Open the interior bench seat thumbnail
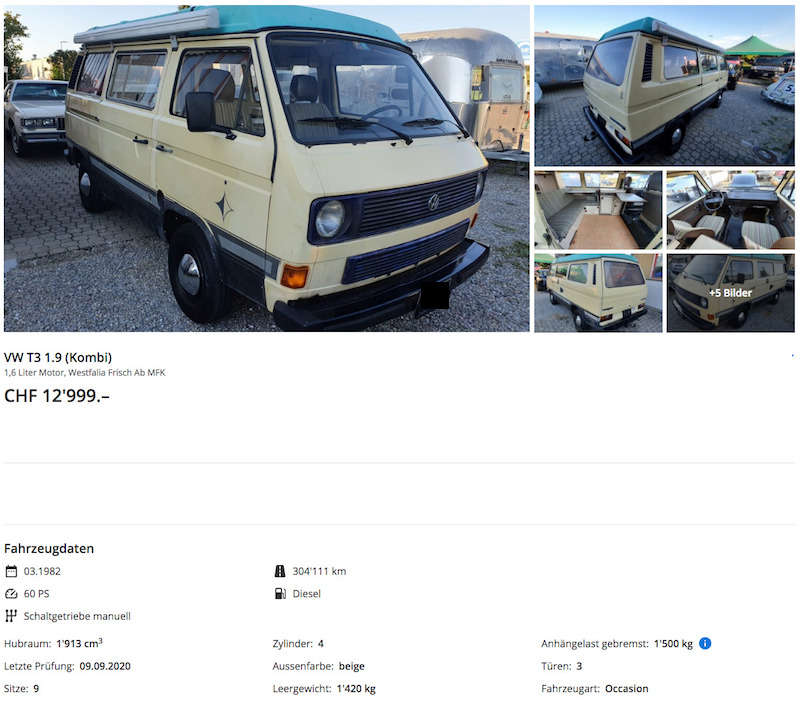The image size is (800, 701). tap(598, 210)
